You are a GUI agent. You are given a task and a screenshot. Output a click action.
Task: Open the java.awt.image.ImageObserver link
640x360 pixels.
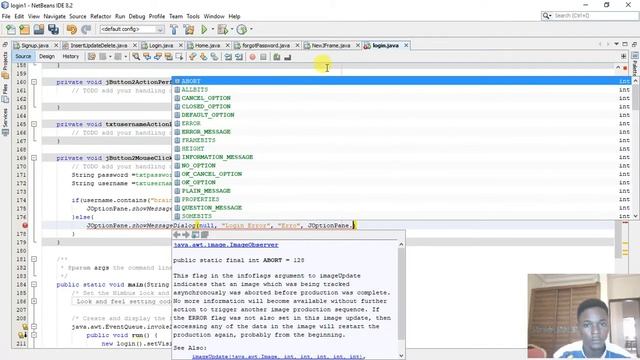(226, 245)
